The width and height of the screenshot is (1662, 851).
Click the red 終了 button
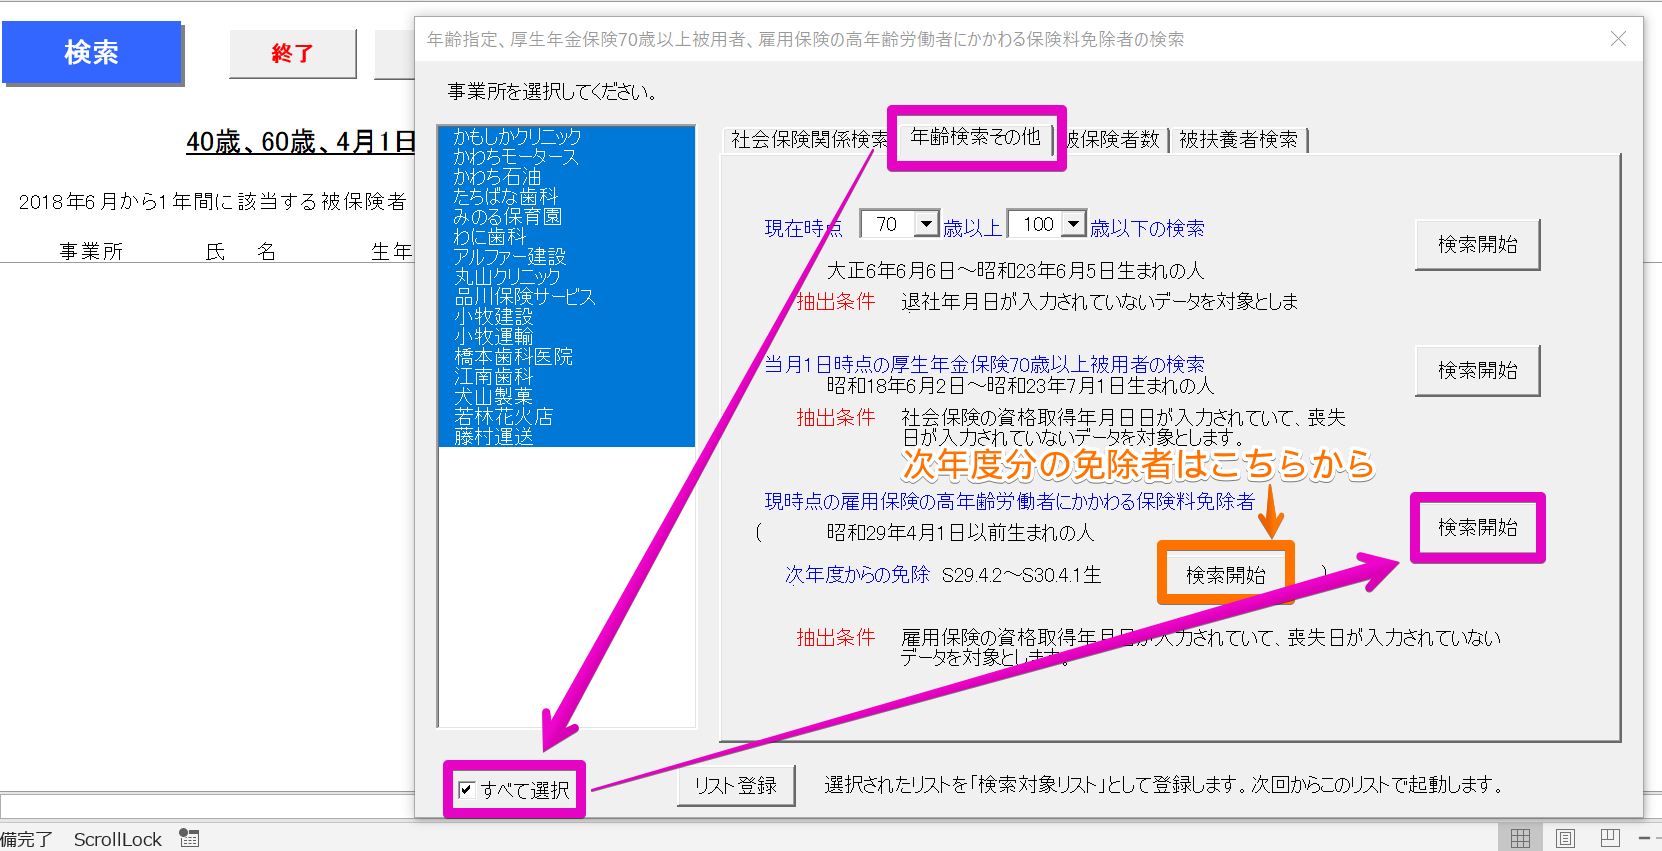point(293,53)
